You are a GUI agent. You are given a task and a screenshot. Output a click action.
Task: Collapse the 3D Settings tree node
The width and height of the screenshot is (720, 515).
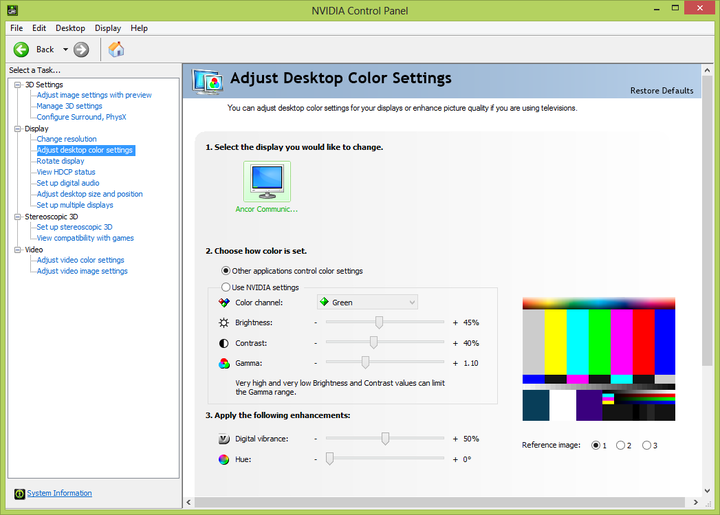pos(17,85)
